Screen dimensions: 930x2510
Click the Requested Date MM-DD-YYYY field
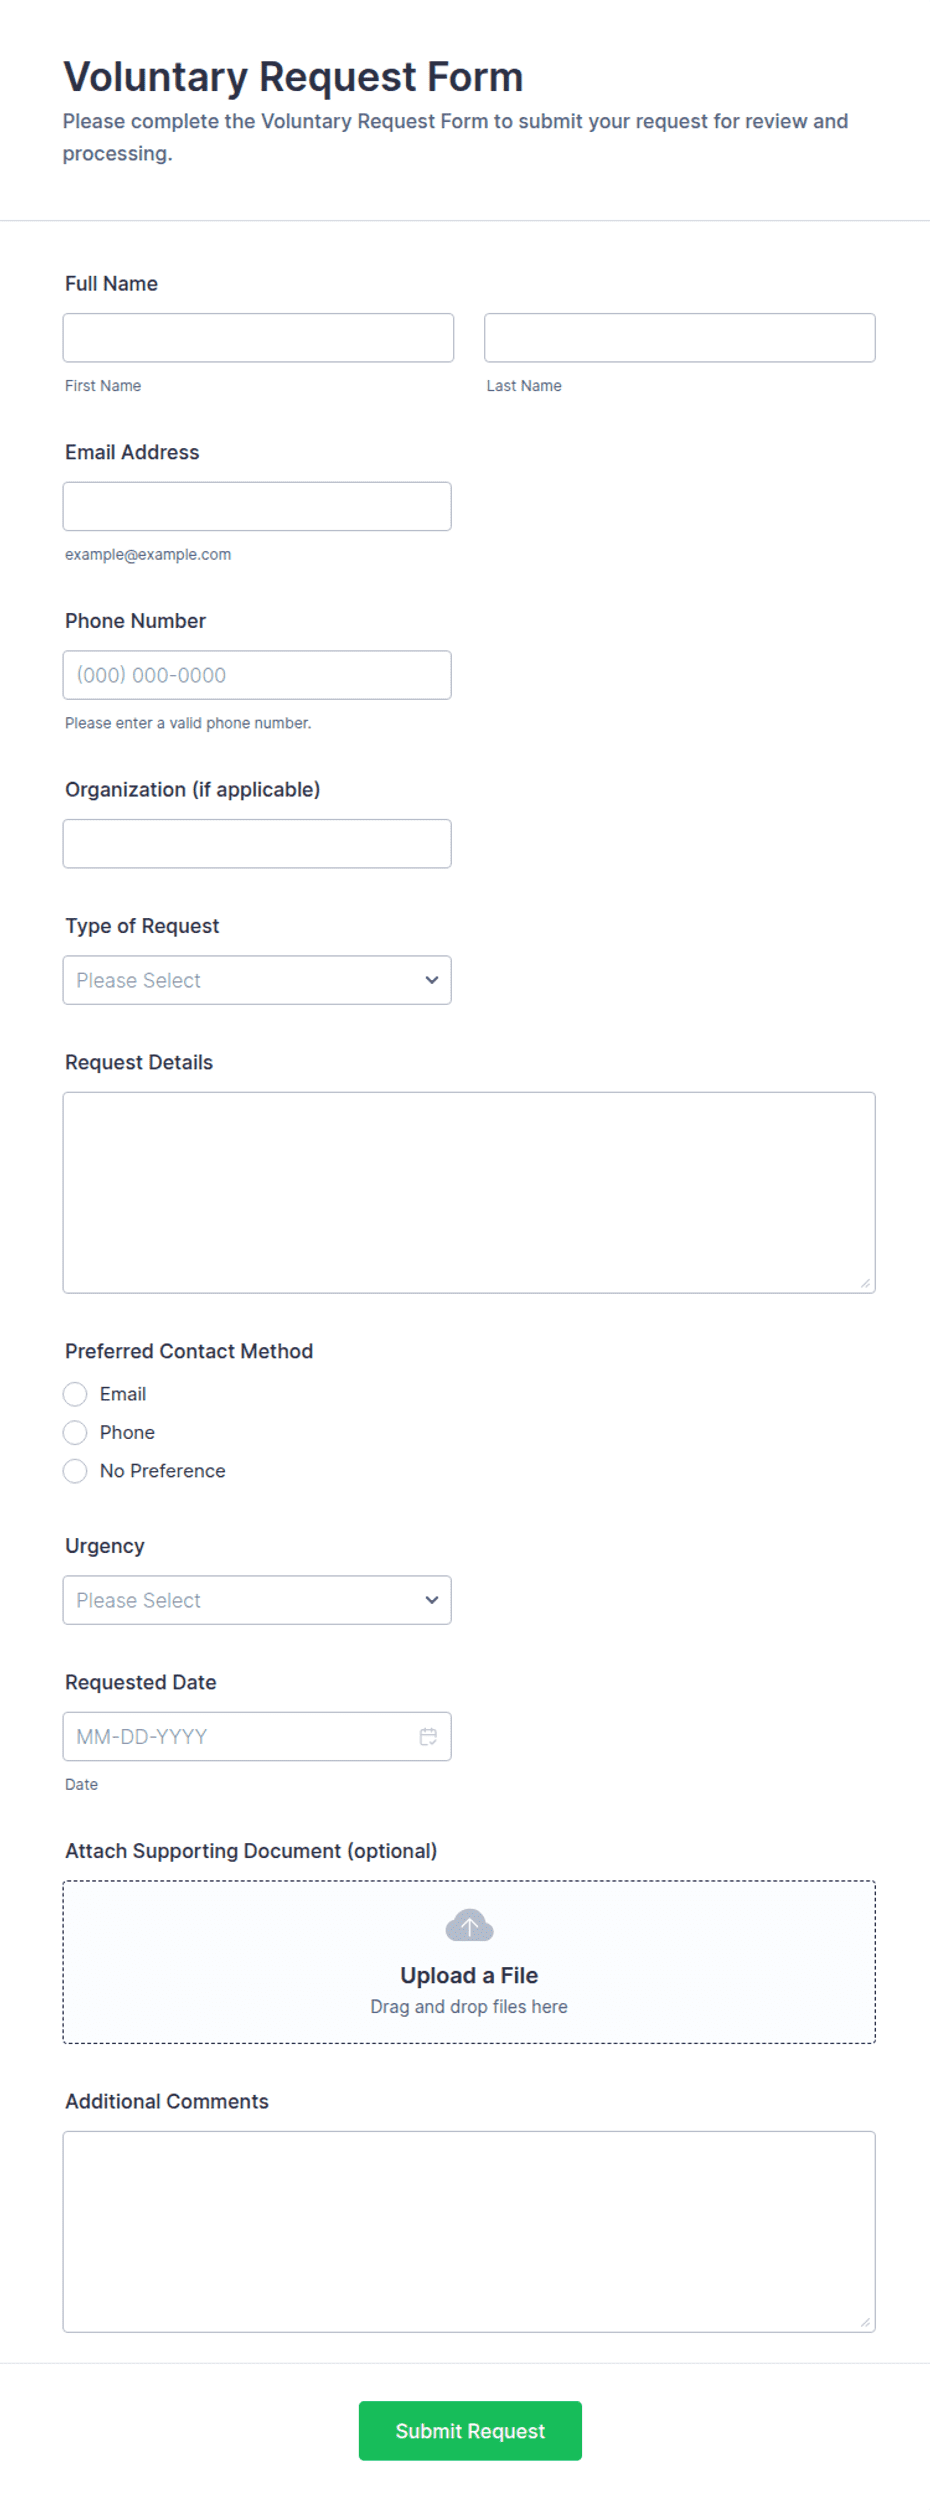tap(257, 1737)
